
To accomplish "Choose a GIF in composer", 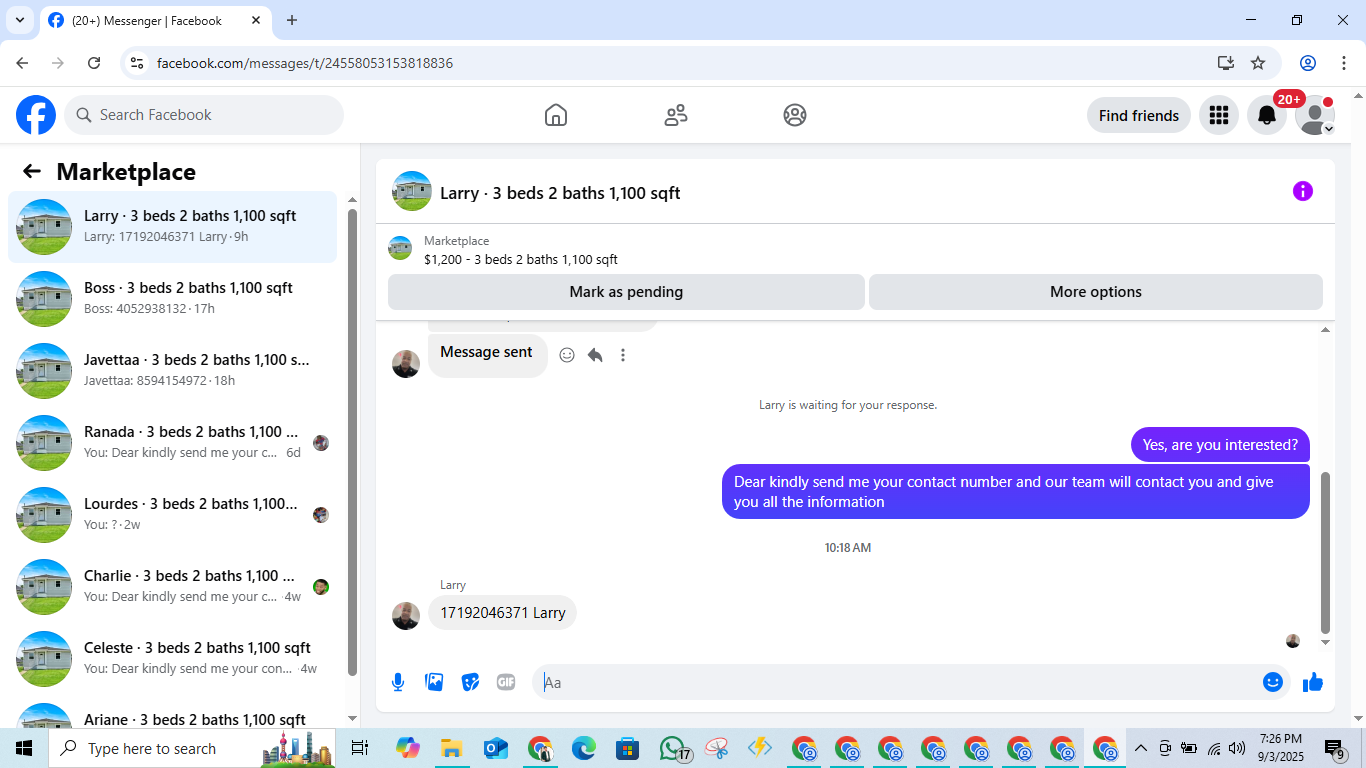I will tap(506, 682).
